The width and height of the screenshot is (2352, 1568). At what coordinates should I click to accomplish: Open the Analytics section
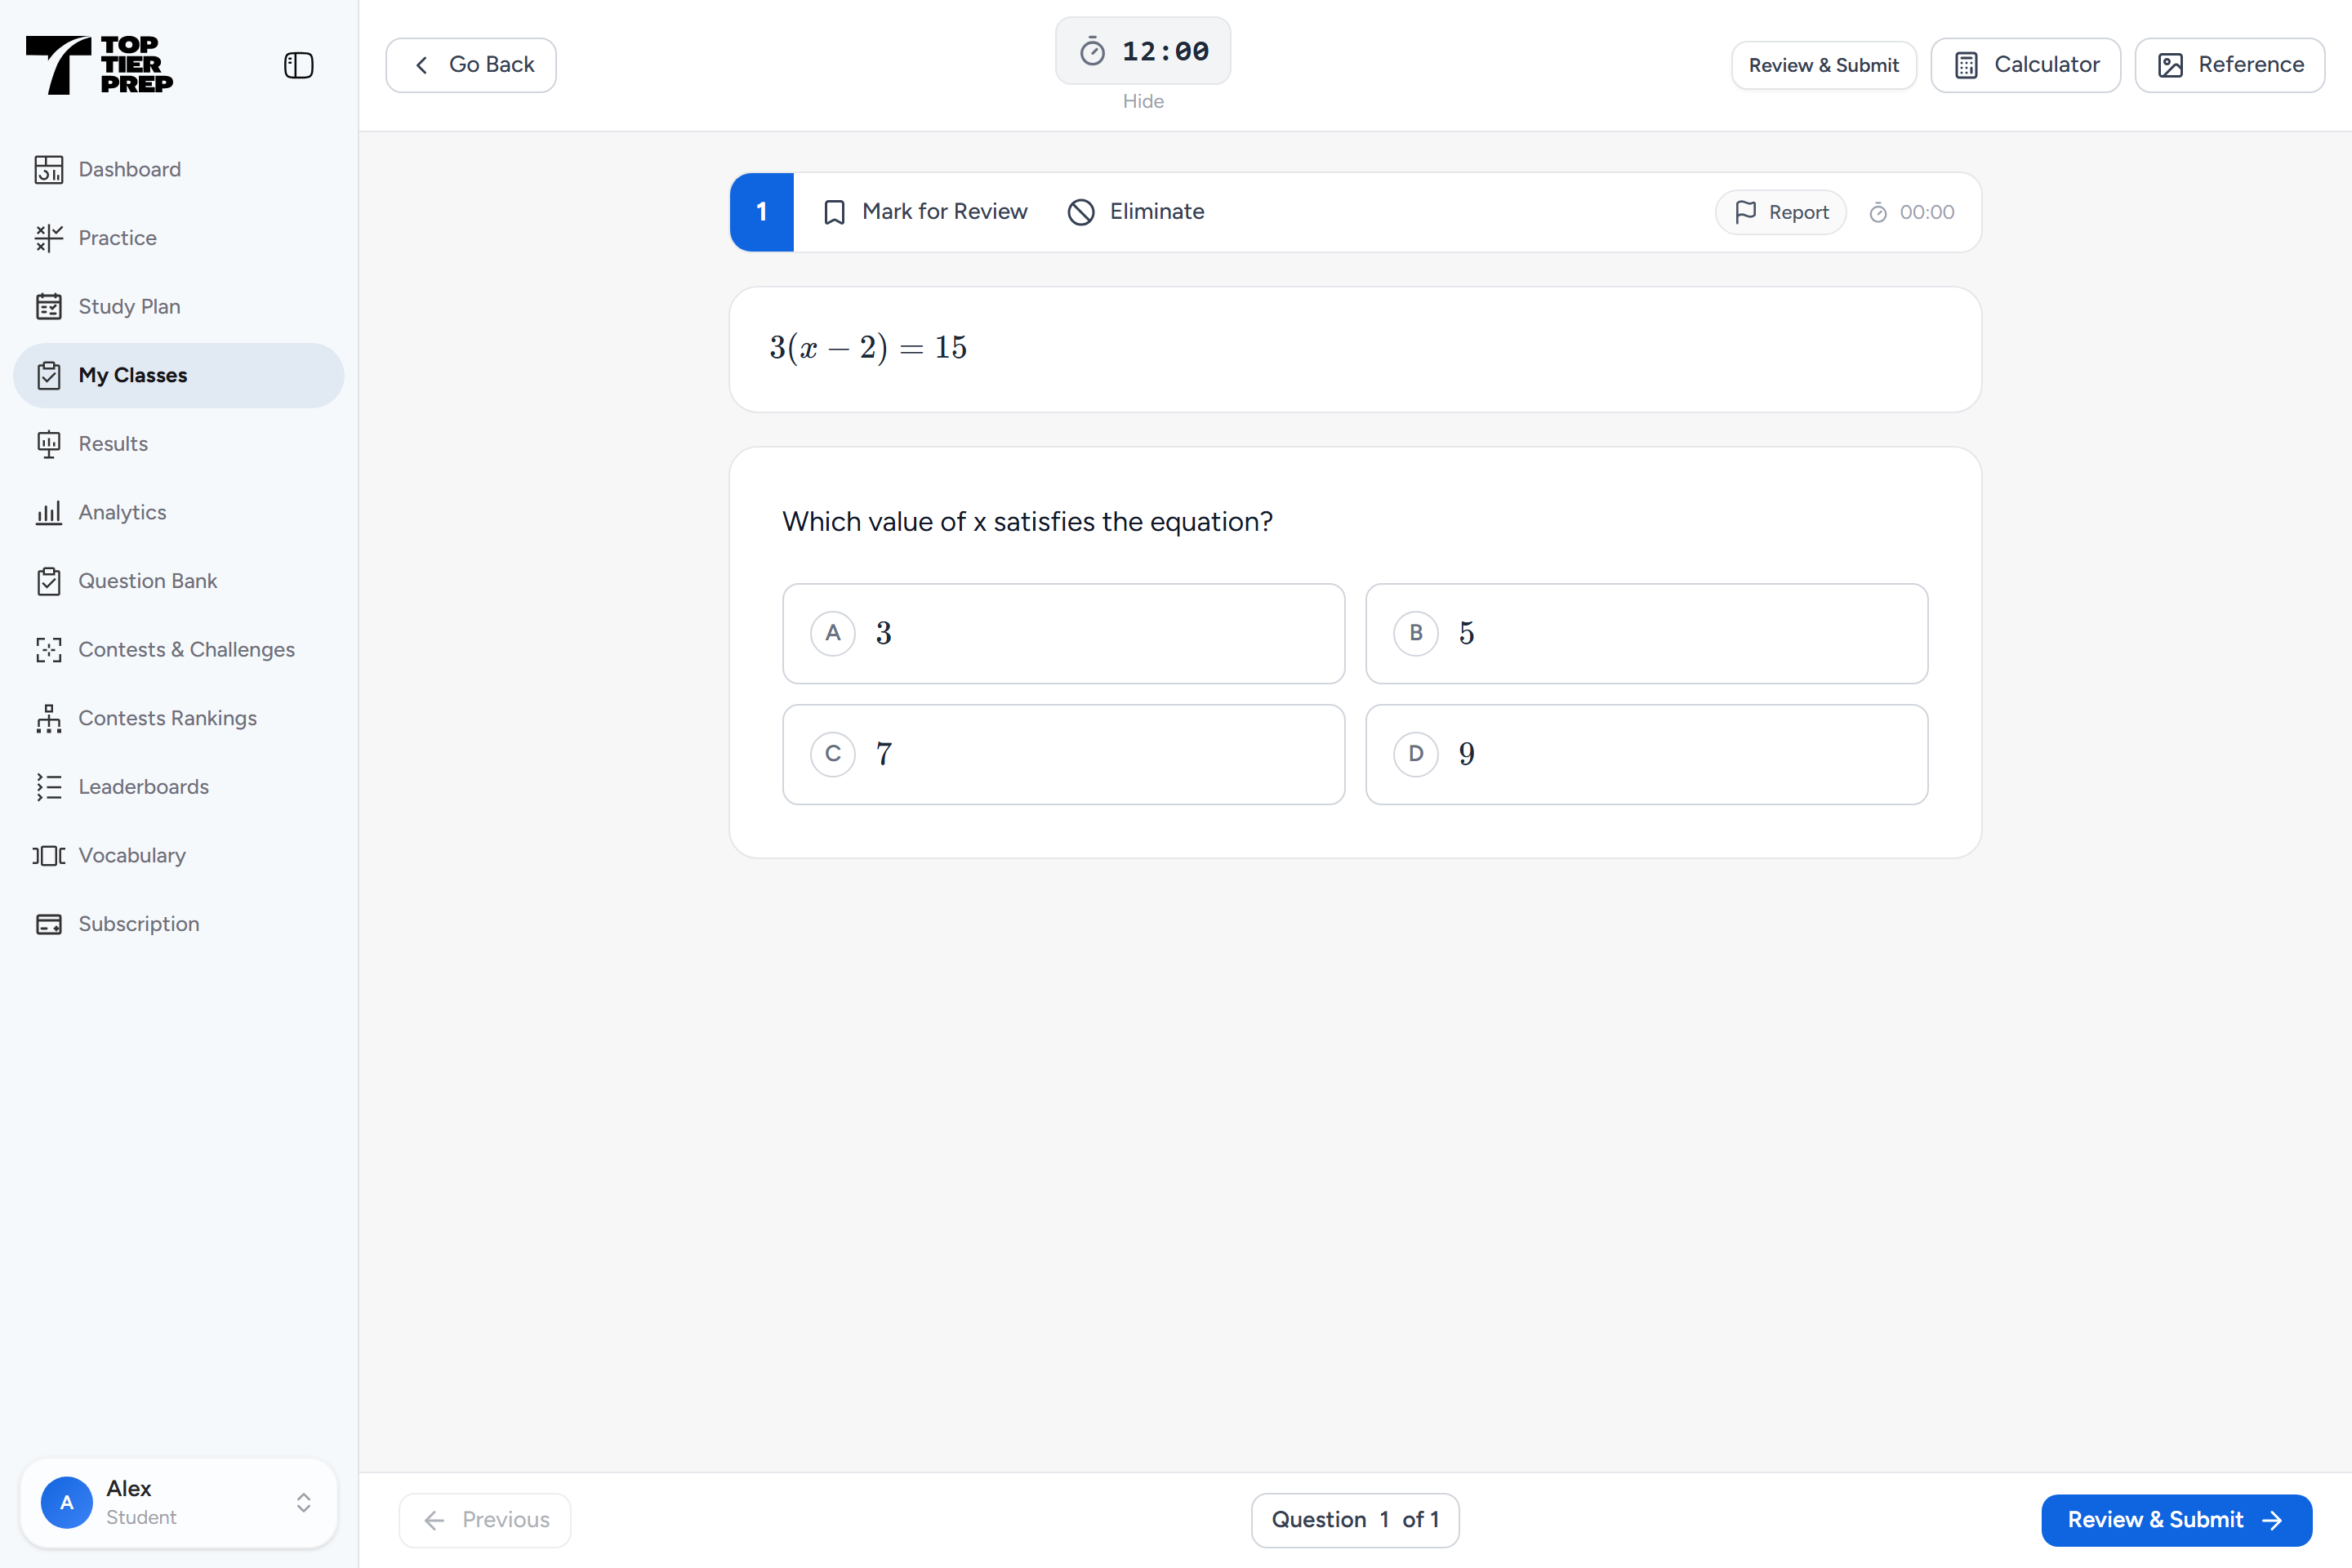click(x=178, y=512)
